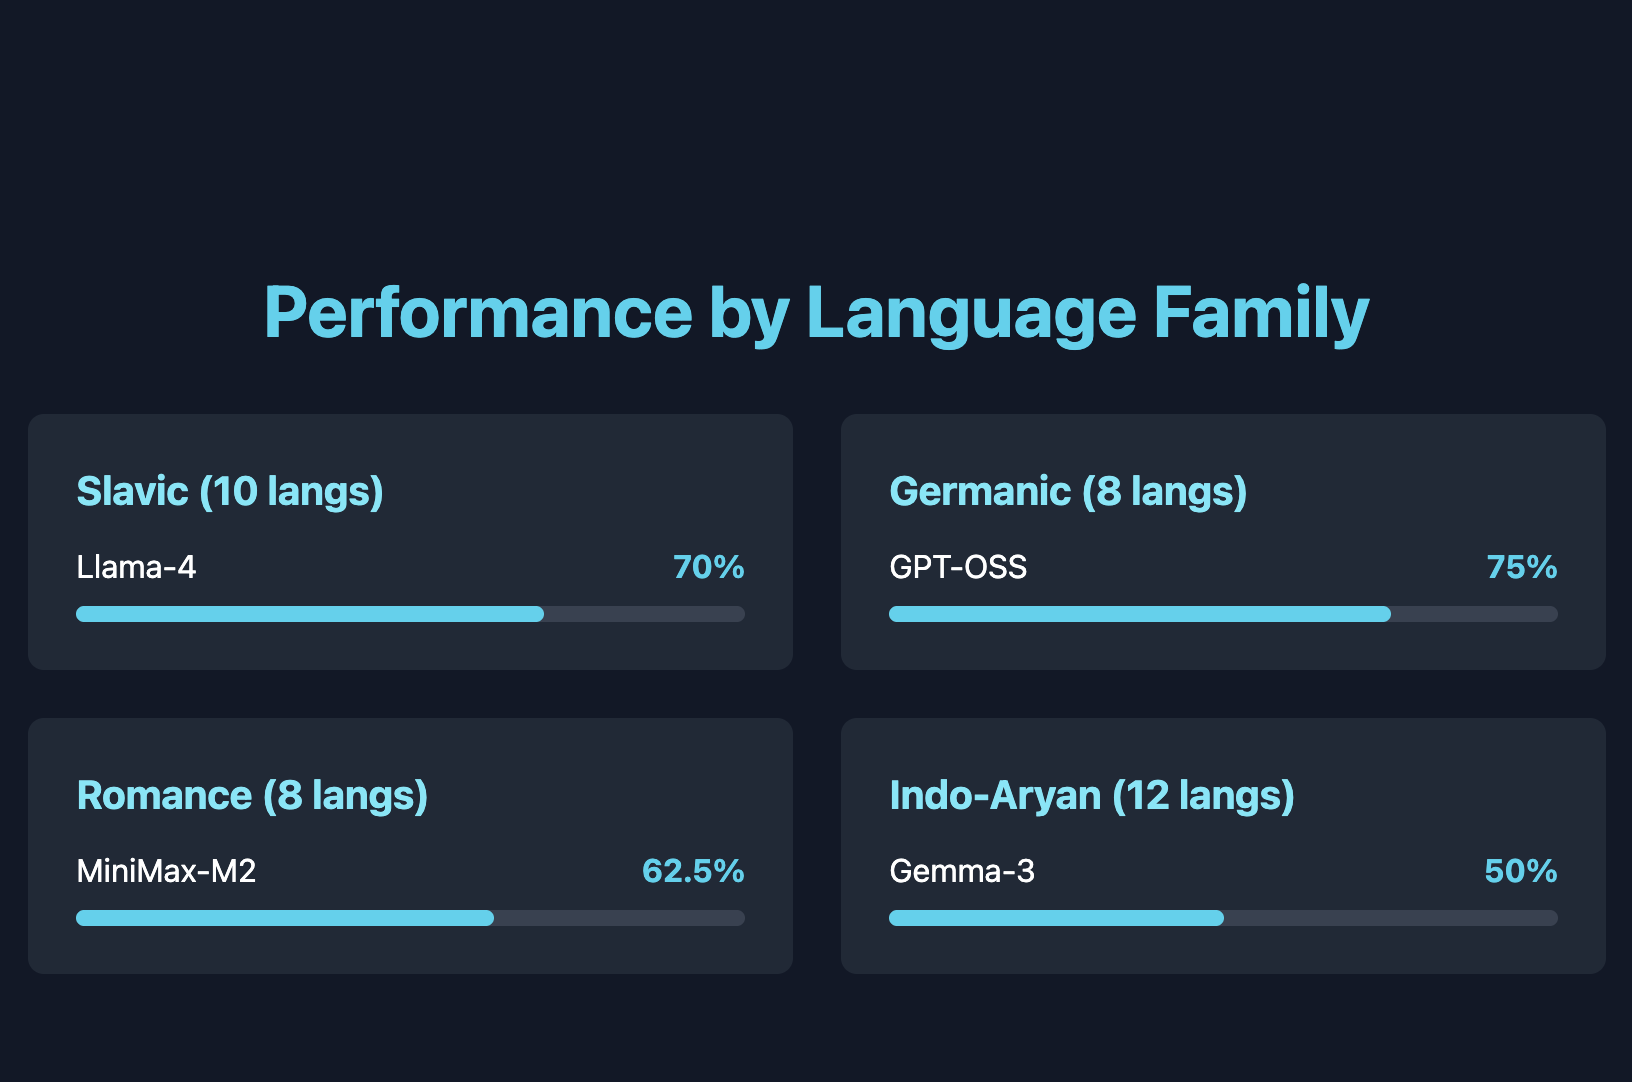This screenshot has width=1632, height=1082.
Task: Click the unfilled end of Gemma-3 bar
Action: (x=1390, y=918)
